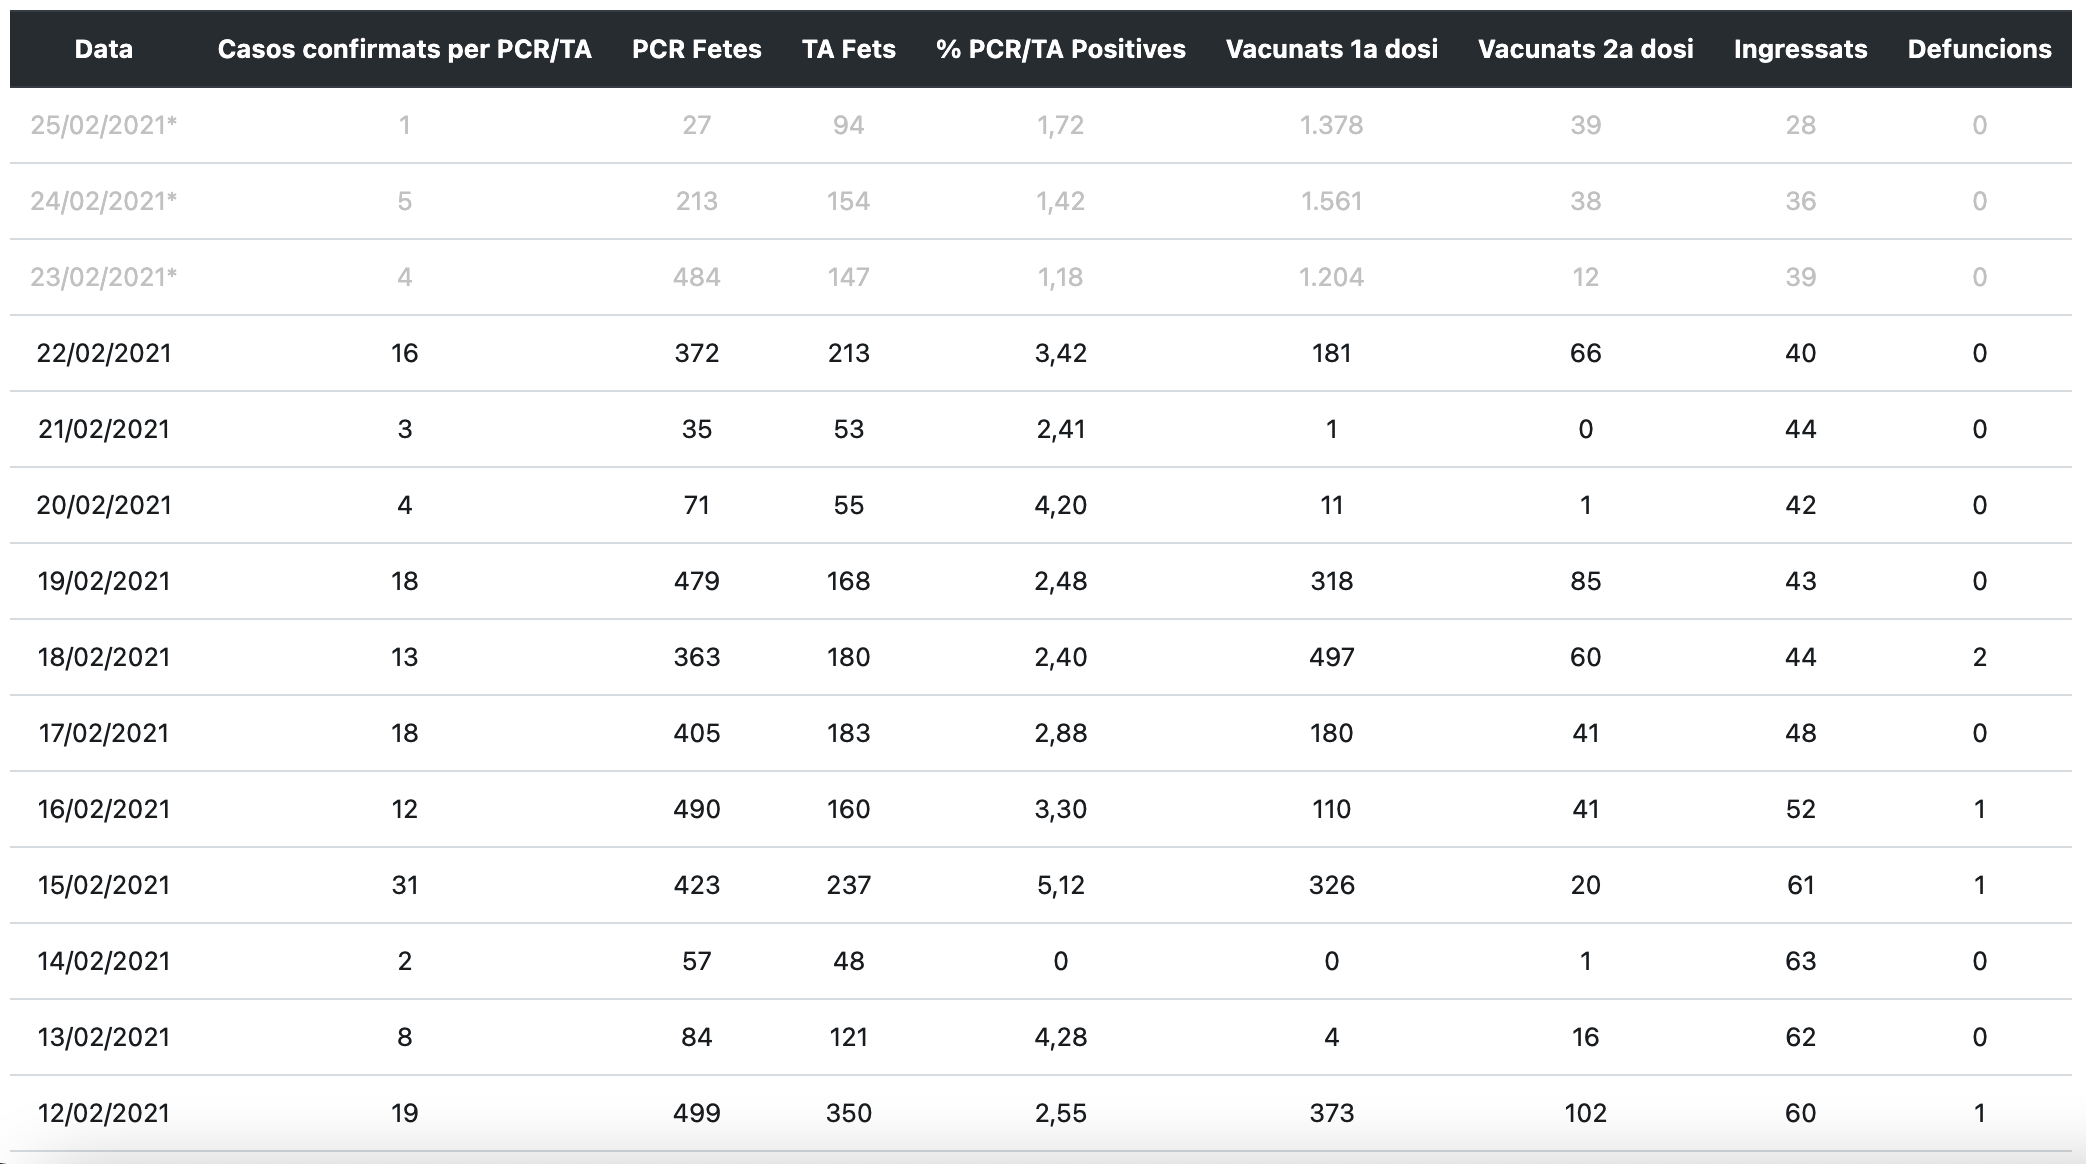2086x1164 pixels.
Task: Click the % PCR/TA Positives header
Action: tap(1060, 49)
